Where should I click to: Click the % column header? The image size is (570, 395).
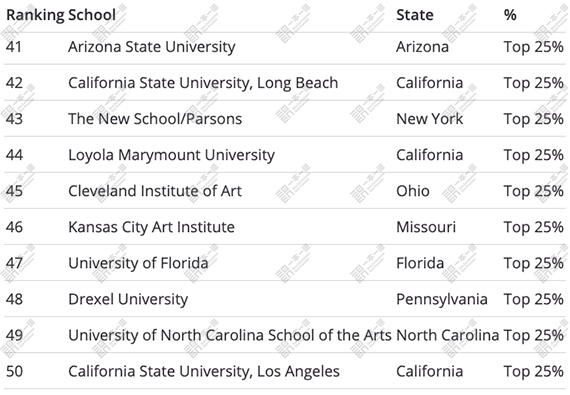[510, 15]
